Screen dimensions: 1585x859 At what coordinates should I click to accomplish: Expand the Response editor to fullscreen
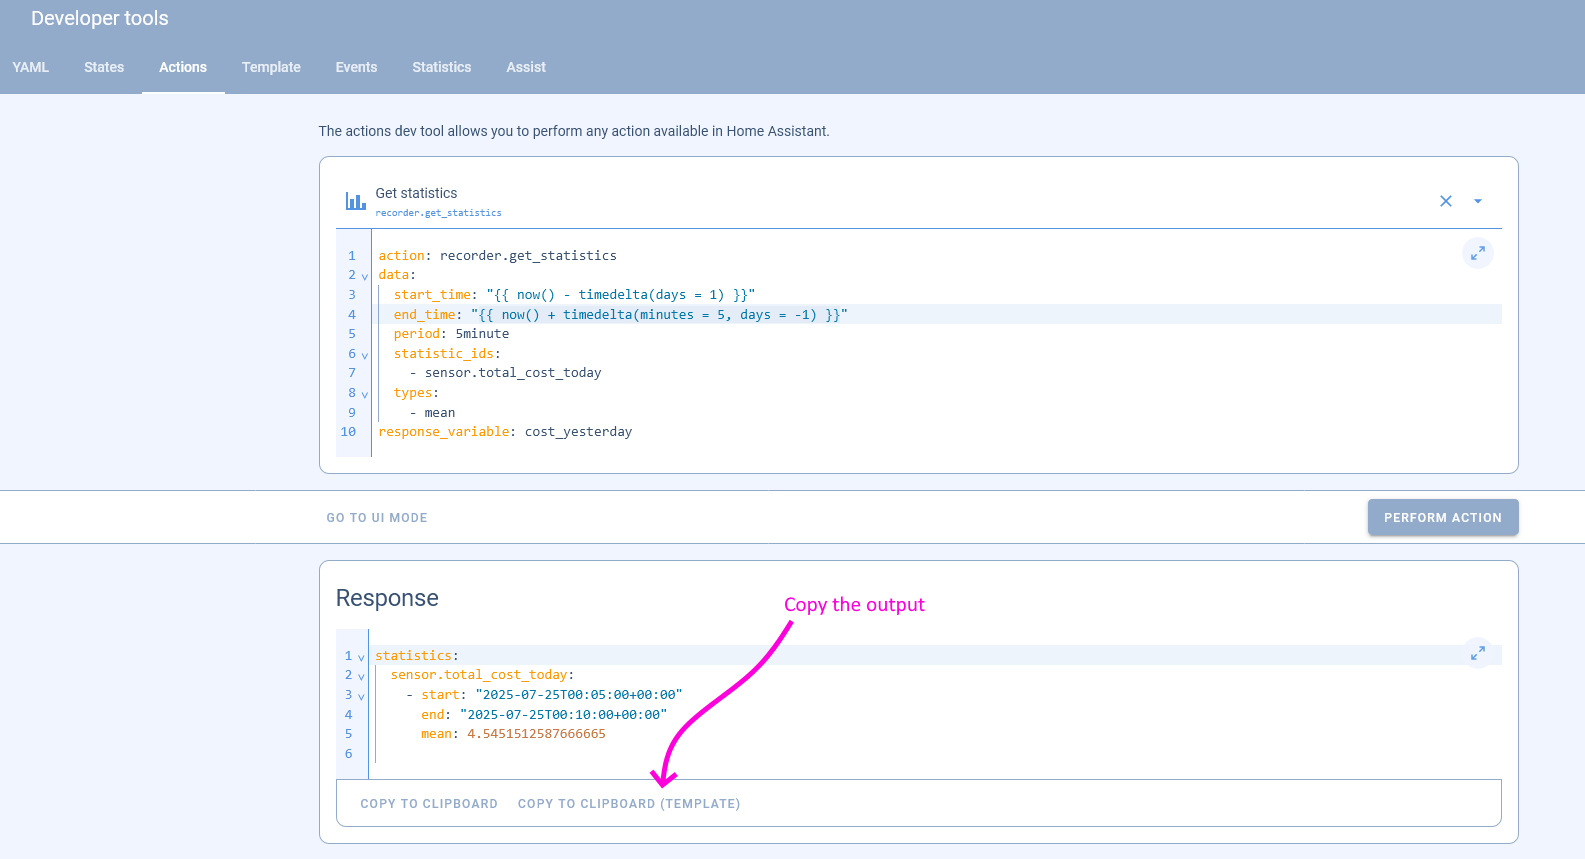point(1477,653)
